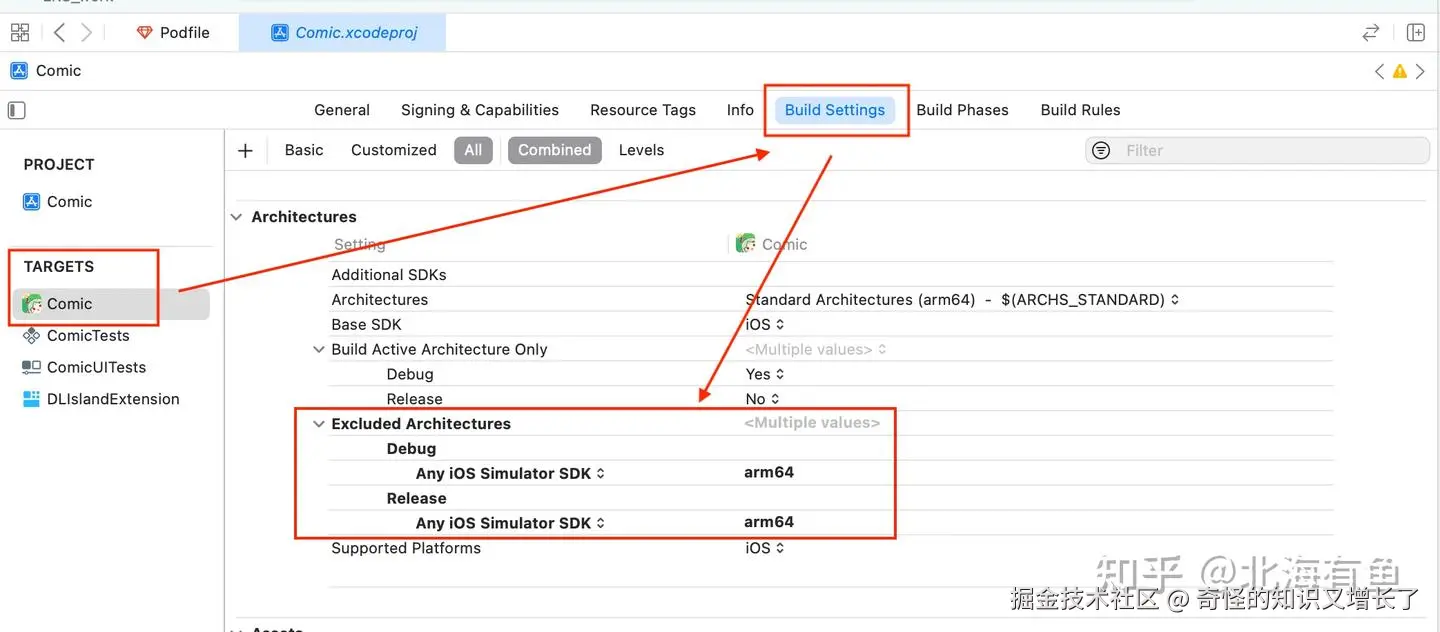Select the Build Settings tab
The image size is (1440, 632).
(835, 110)
